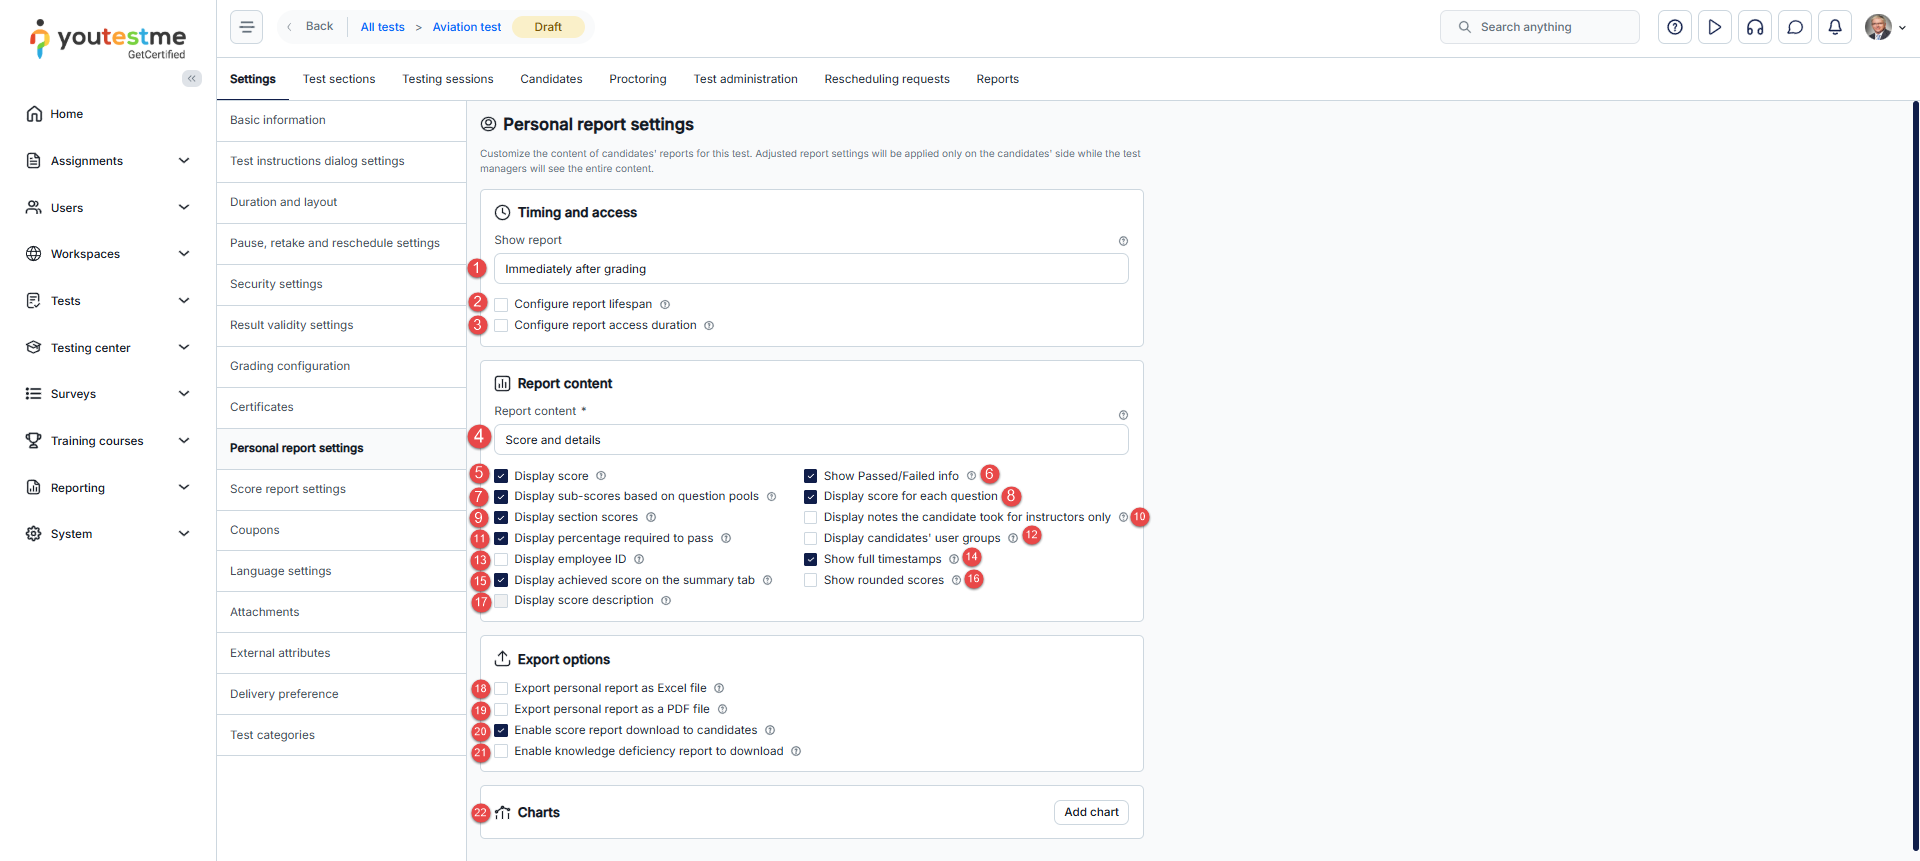Open the Reports tab
The width and height of the screenshot is (1920, 861).
[998, 79]
